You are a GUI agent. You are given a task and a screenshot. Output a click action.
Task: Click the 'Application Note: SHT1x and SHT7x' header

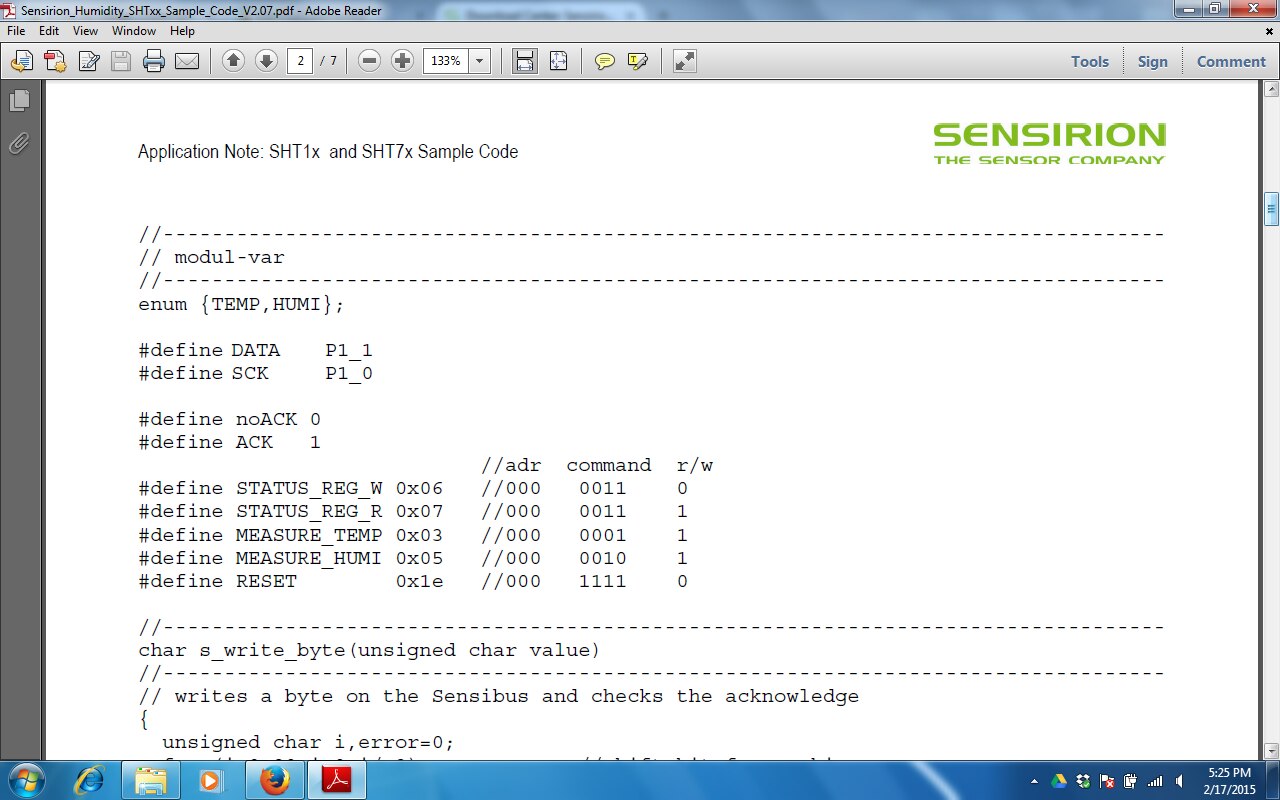point(328,152)
